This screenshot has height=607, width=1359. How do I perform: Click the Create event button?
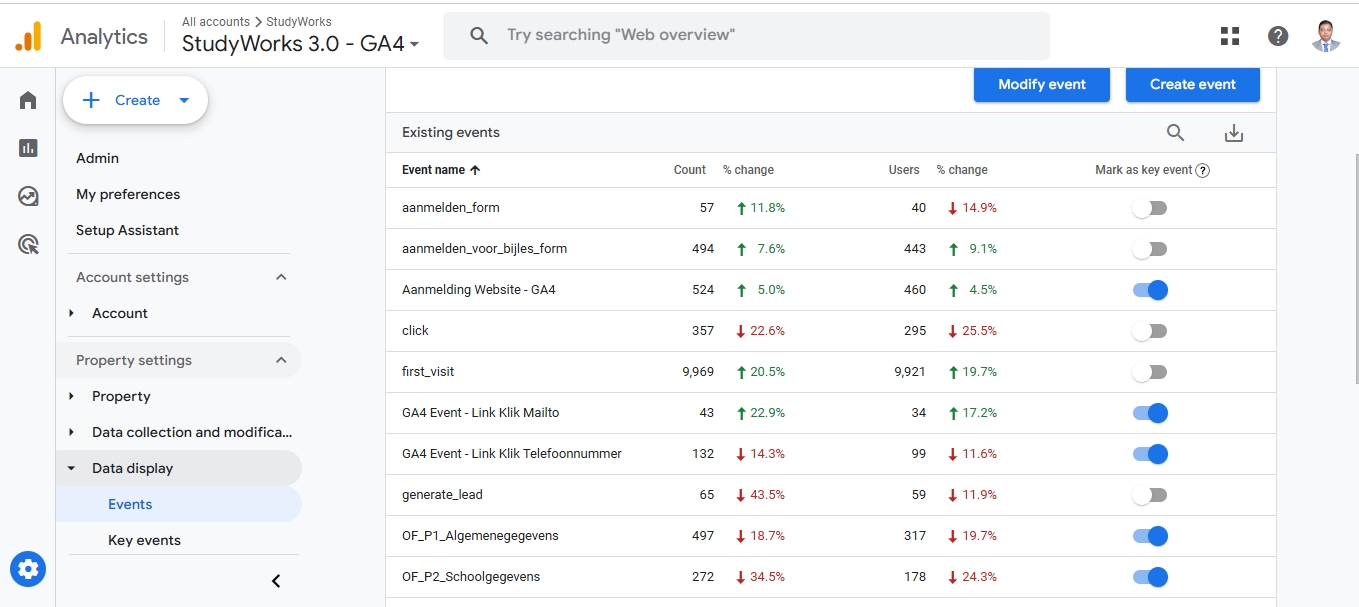[x=1193, y=84]
